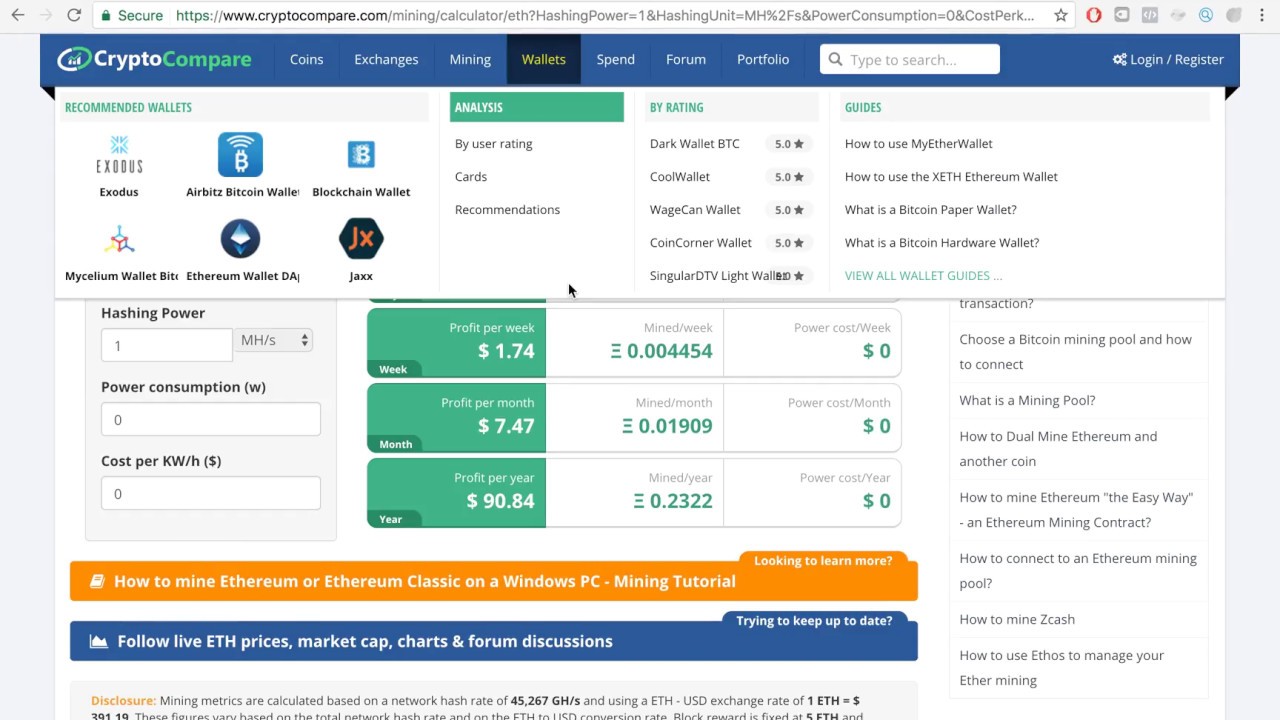Screen dimensions: 1280x720
Task: Click the Power consumption input field
Action: coord(211,419)
